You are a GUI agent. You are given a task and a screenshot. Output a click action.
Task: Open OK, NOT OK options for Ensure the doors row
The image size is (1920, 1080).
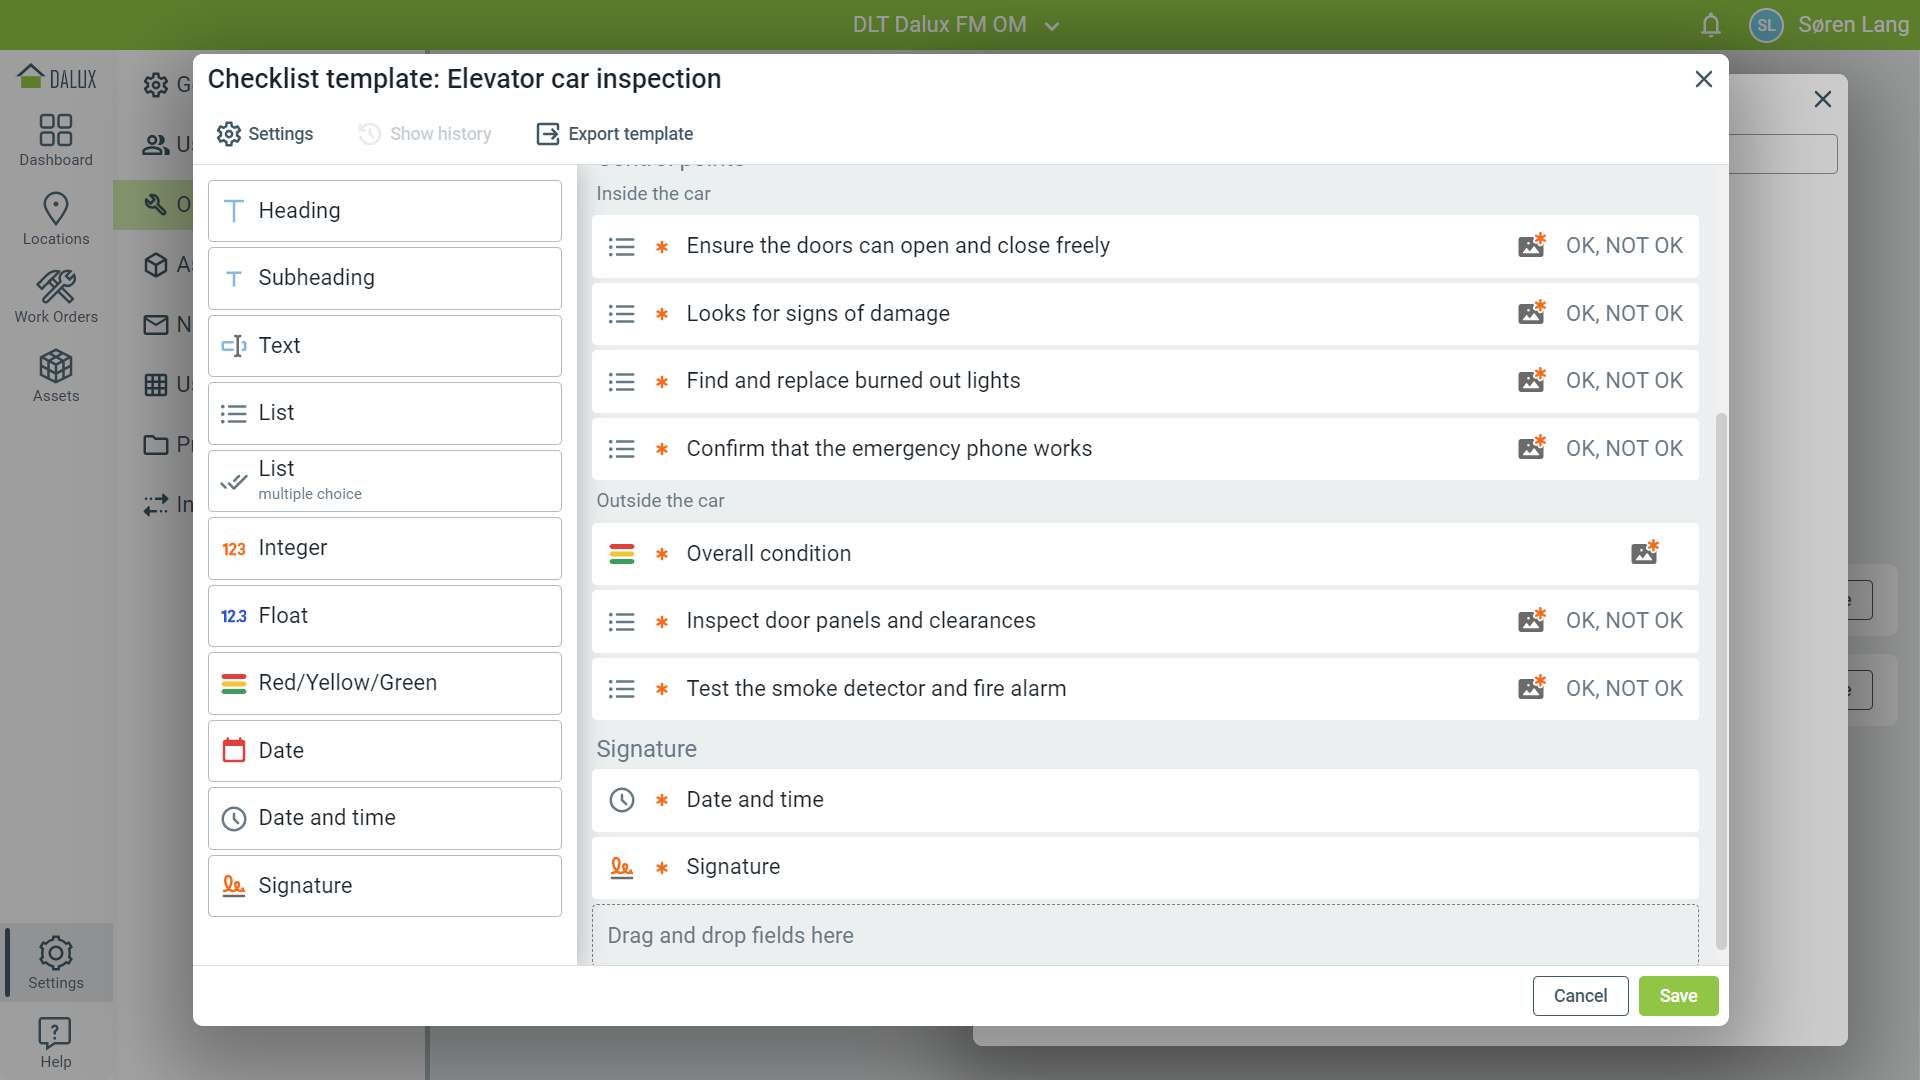pos(1623,246)
